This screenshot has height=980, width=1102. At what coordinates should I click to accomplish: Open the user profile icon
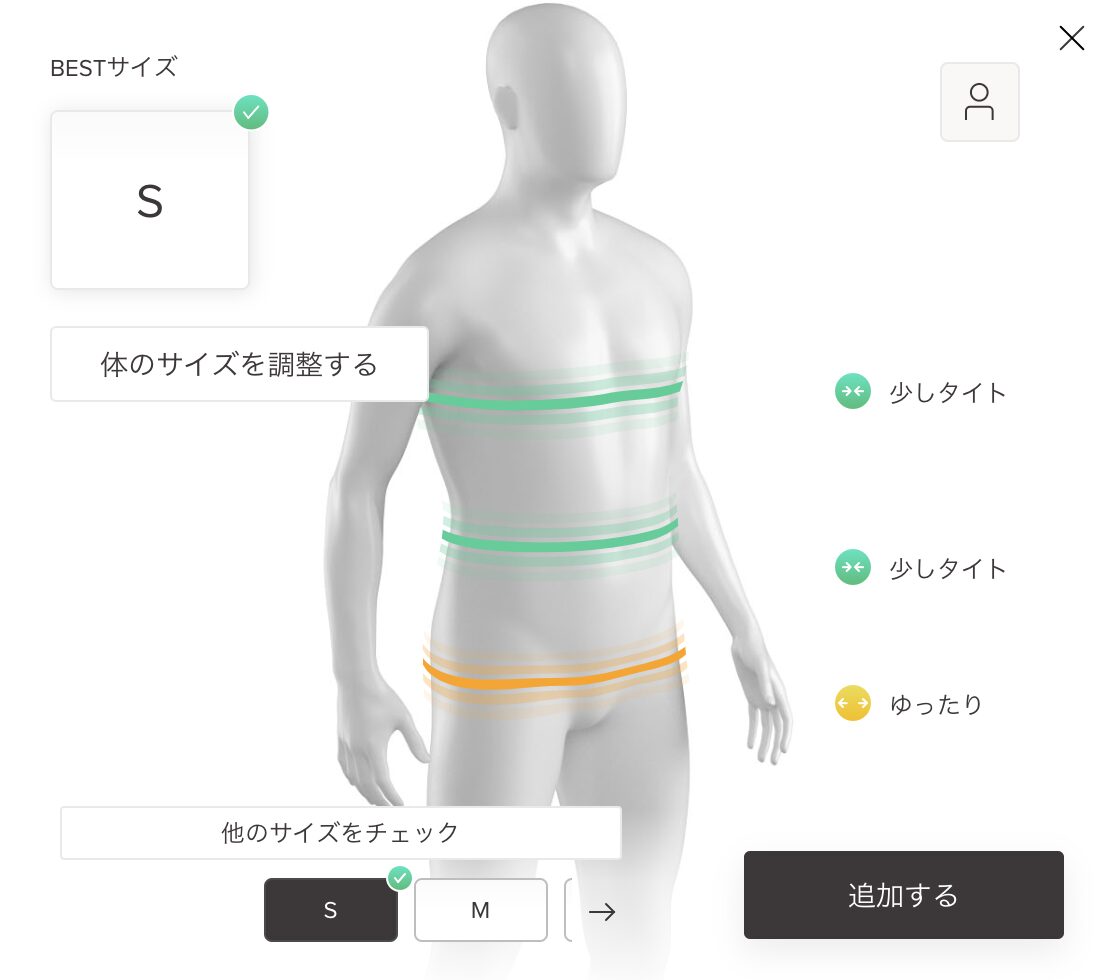(x=979, y=102)
